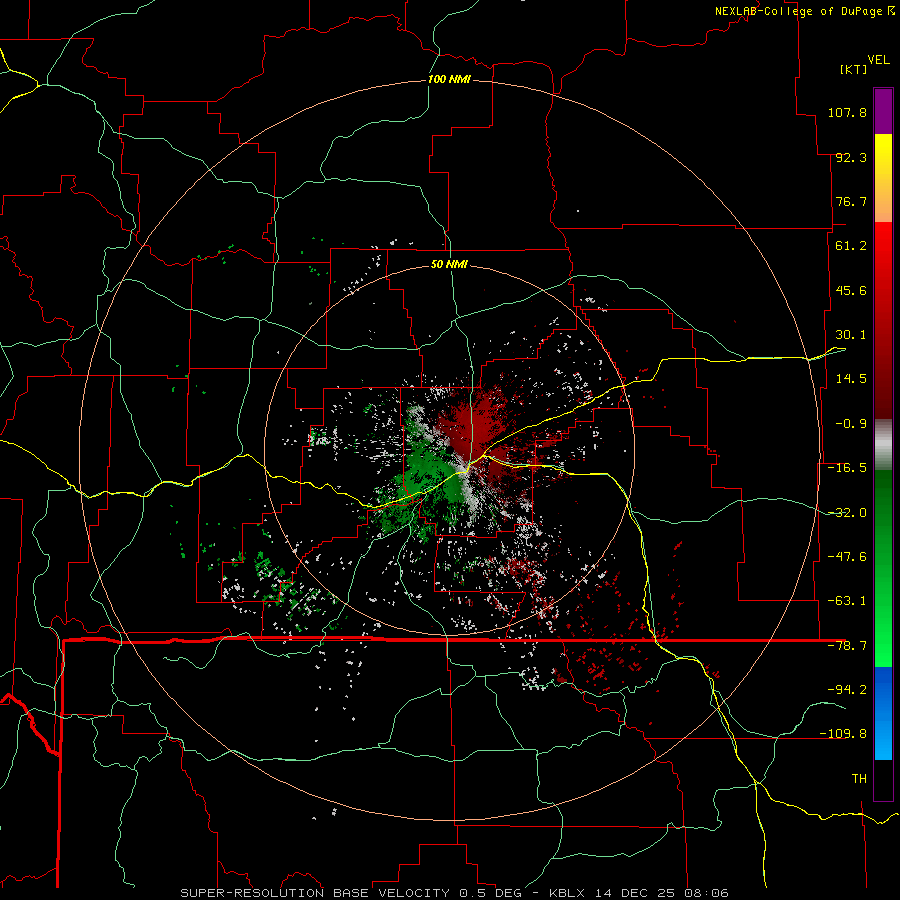
Task: Click the Super-Resolution Base Velocity caption
Action: [454, 893]
